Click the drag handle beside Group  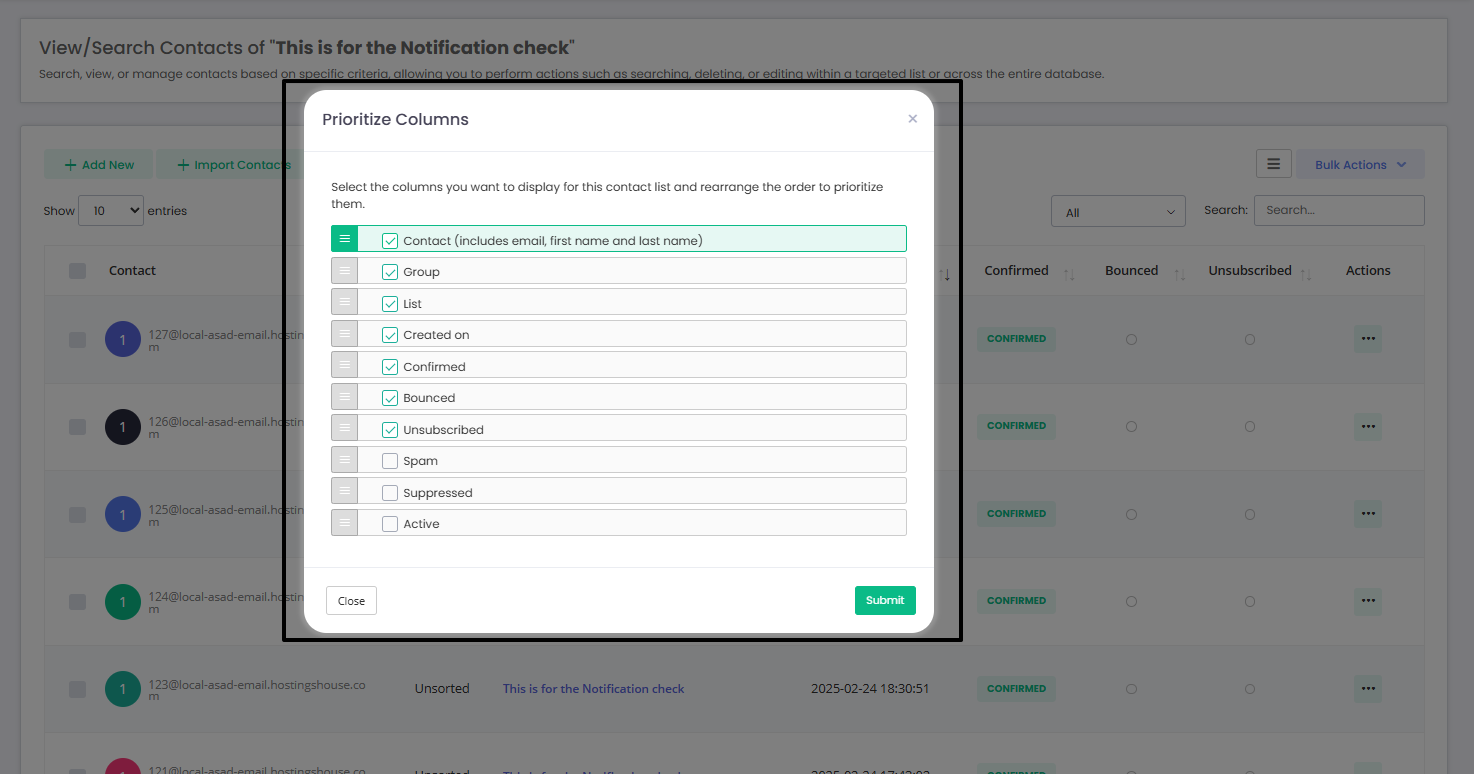[344, 271]
